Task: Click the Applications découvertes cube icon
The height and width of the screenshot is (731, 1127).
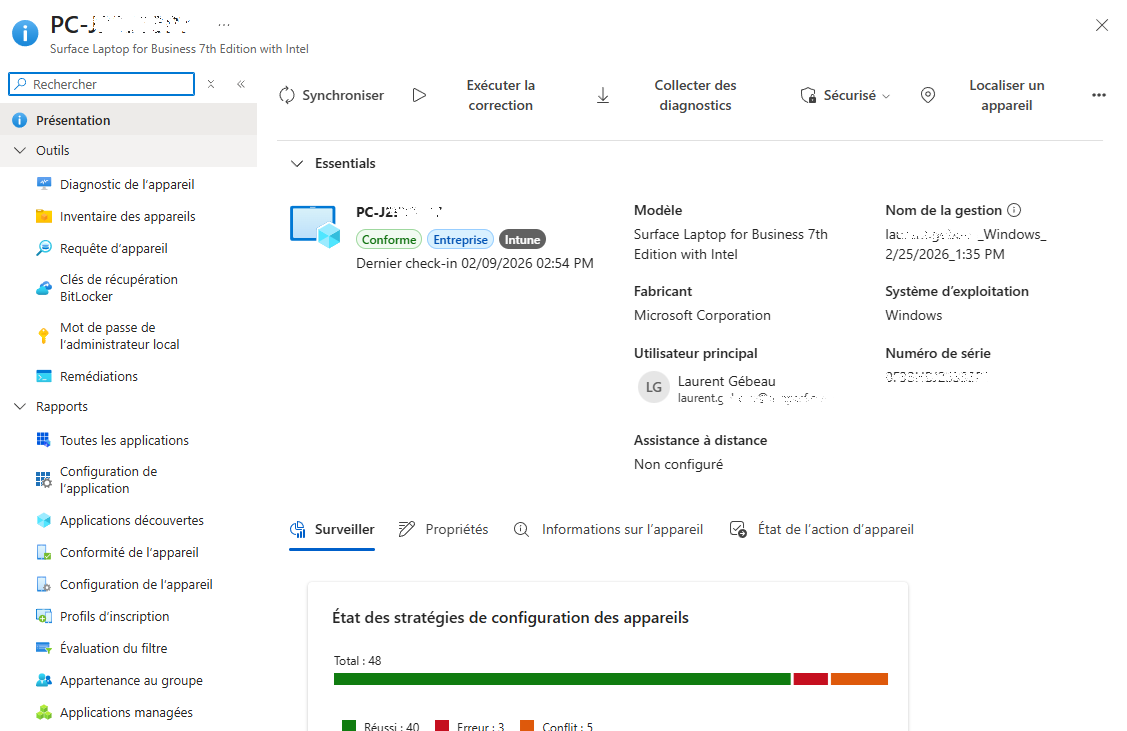Action: point(44,520)
